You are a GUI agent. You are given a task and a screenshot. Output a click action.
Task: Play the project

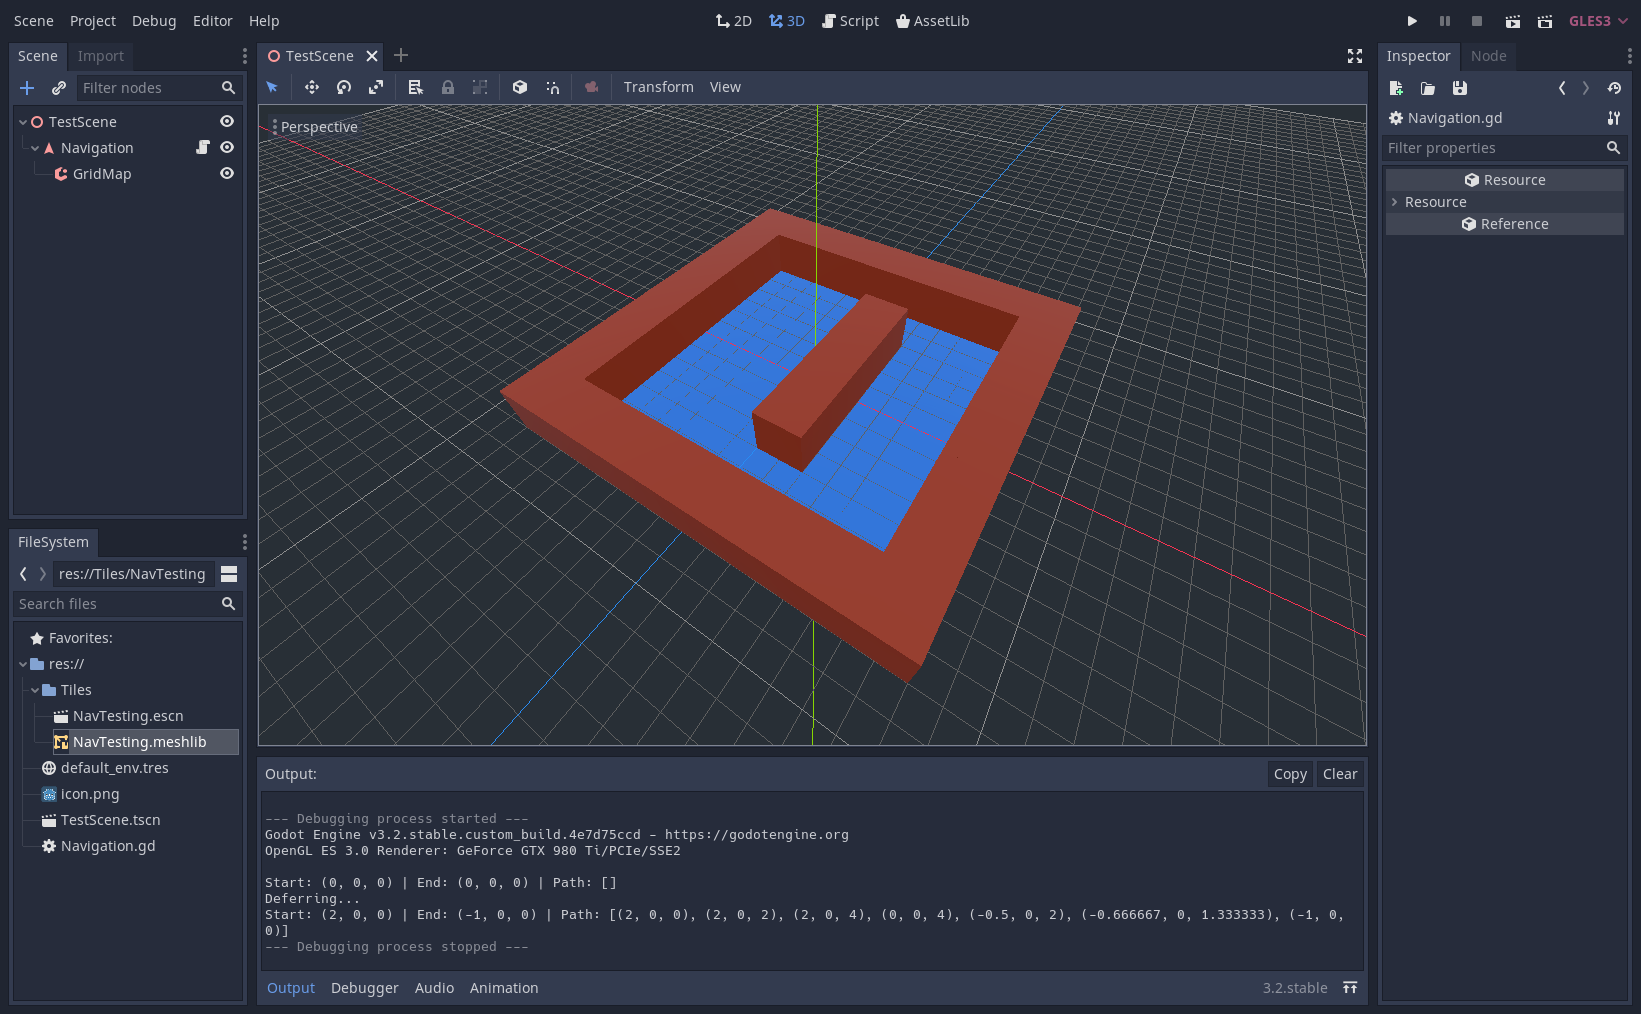pyautogui.click(x=1412, y=21)
